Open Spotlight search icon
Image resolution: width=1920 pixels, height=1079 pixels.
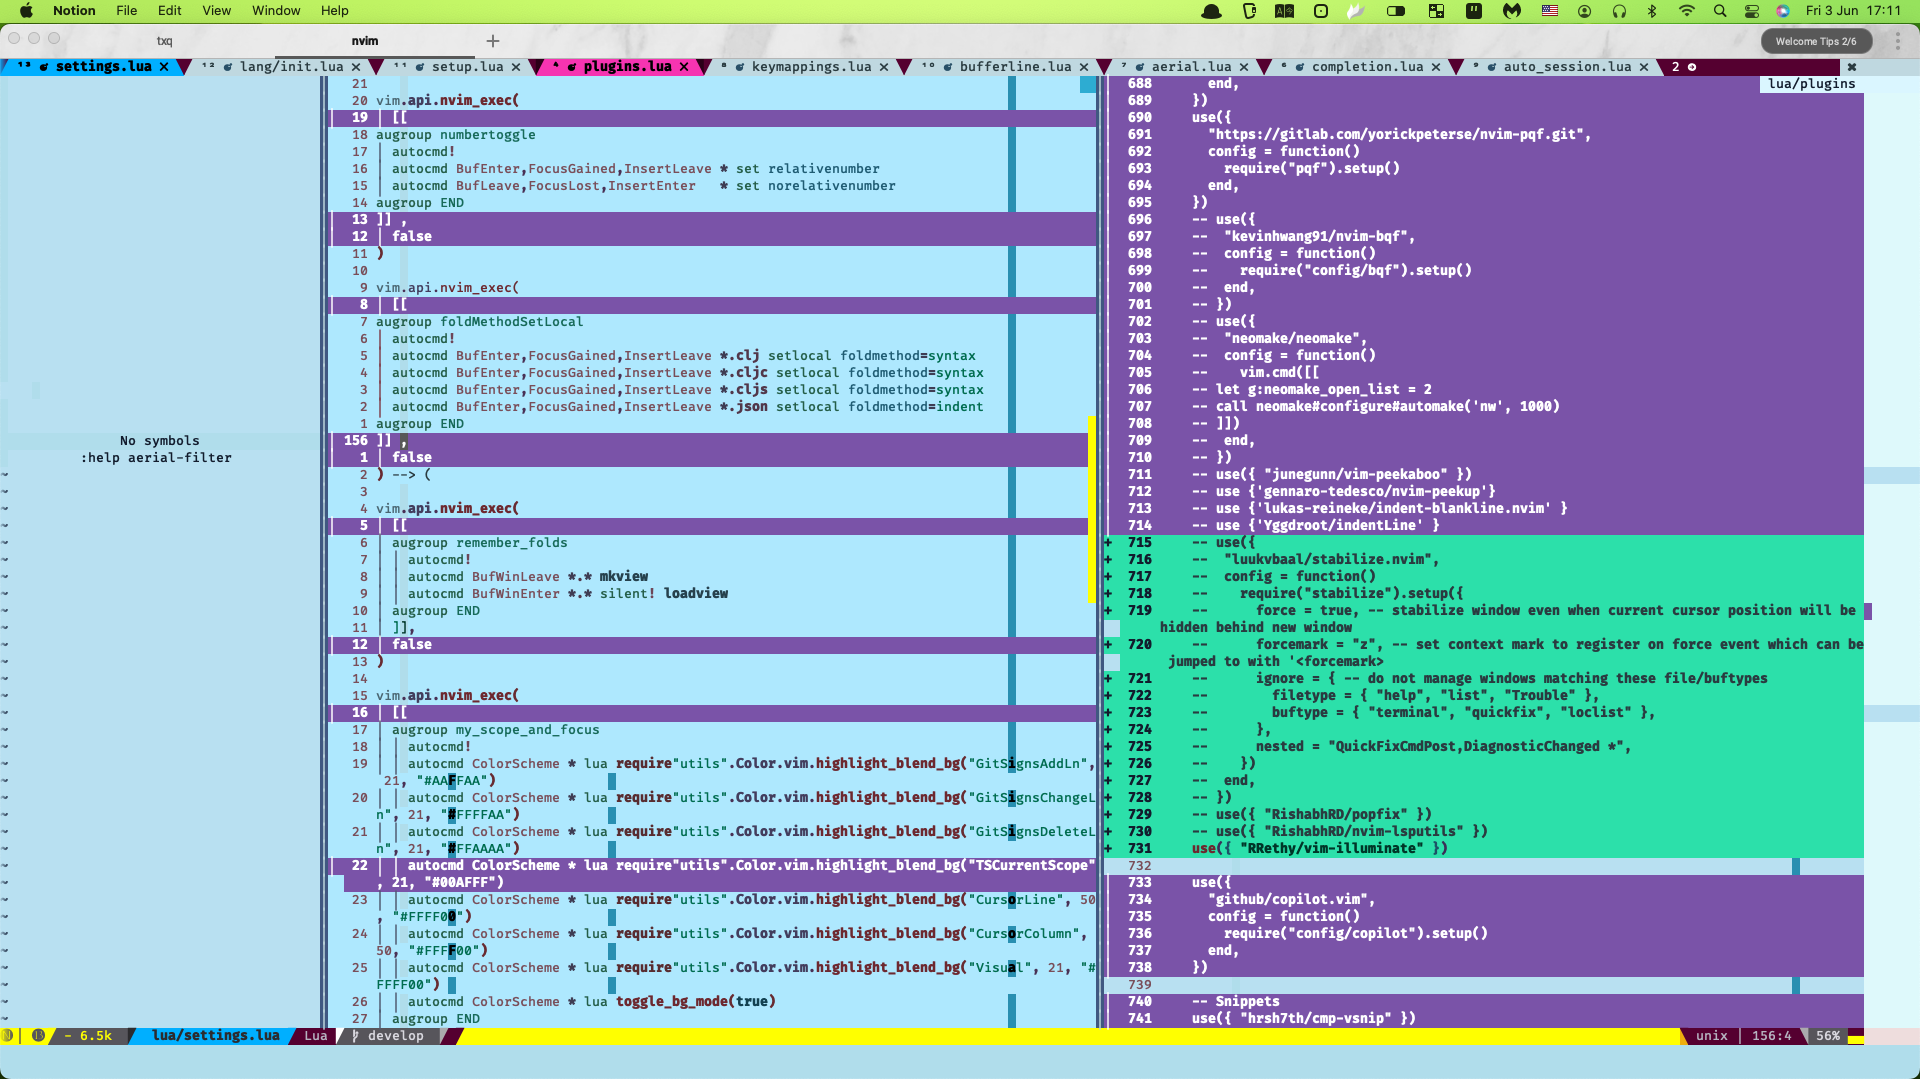[x=1720, y=11]
